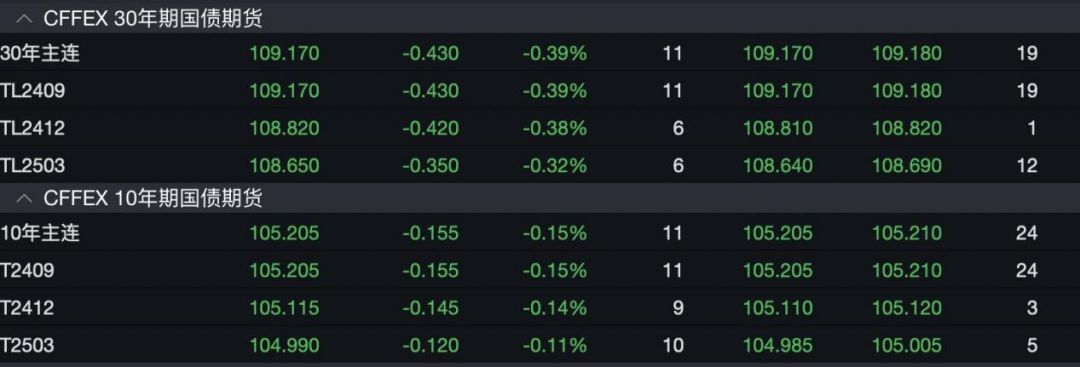Click the CFFEX 30年期国债期货 header text

tap(153, 19)
